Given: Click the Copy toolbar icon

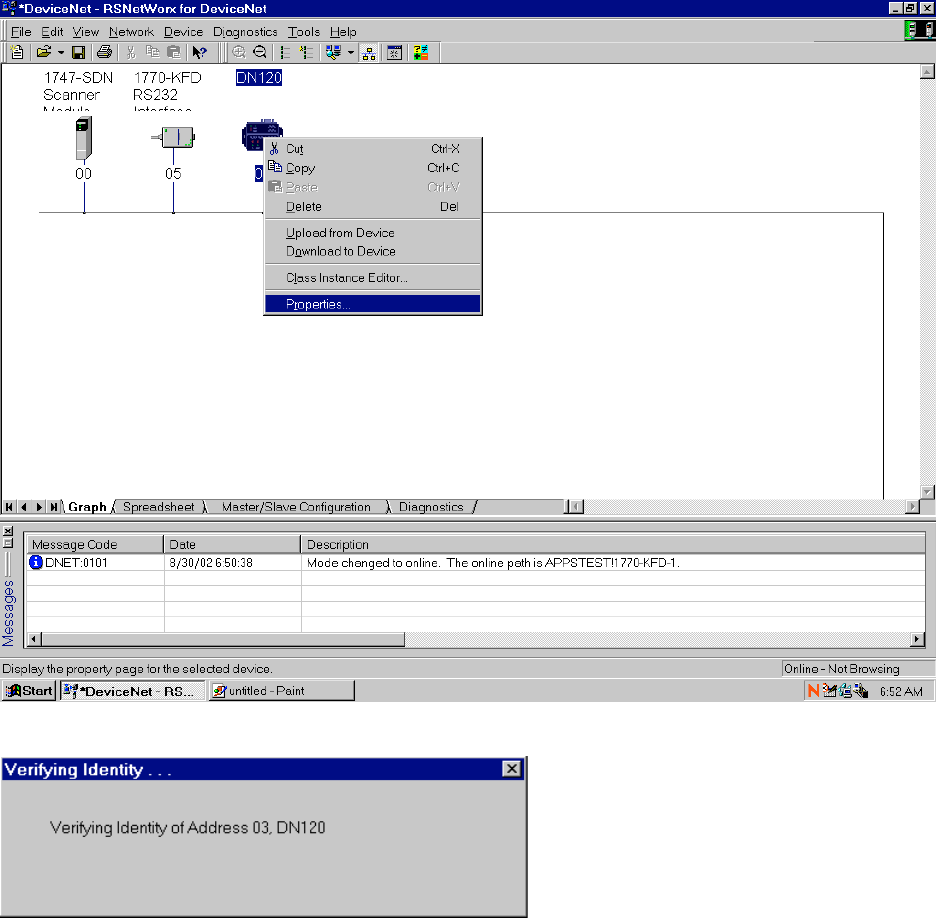Looking at the screenshot, I should (x=153, y=53).
